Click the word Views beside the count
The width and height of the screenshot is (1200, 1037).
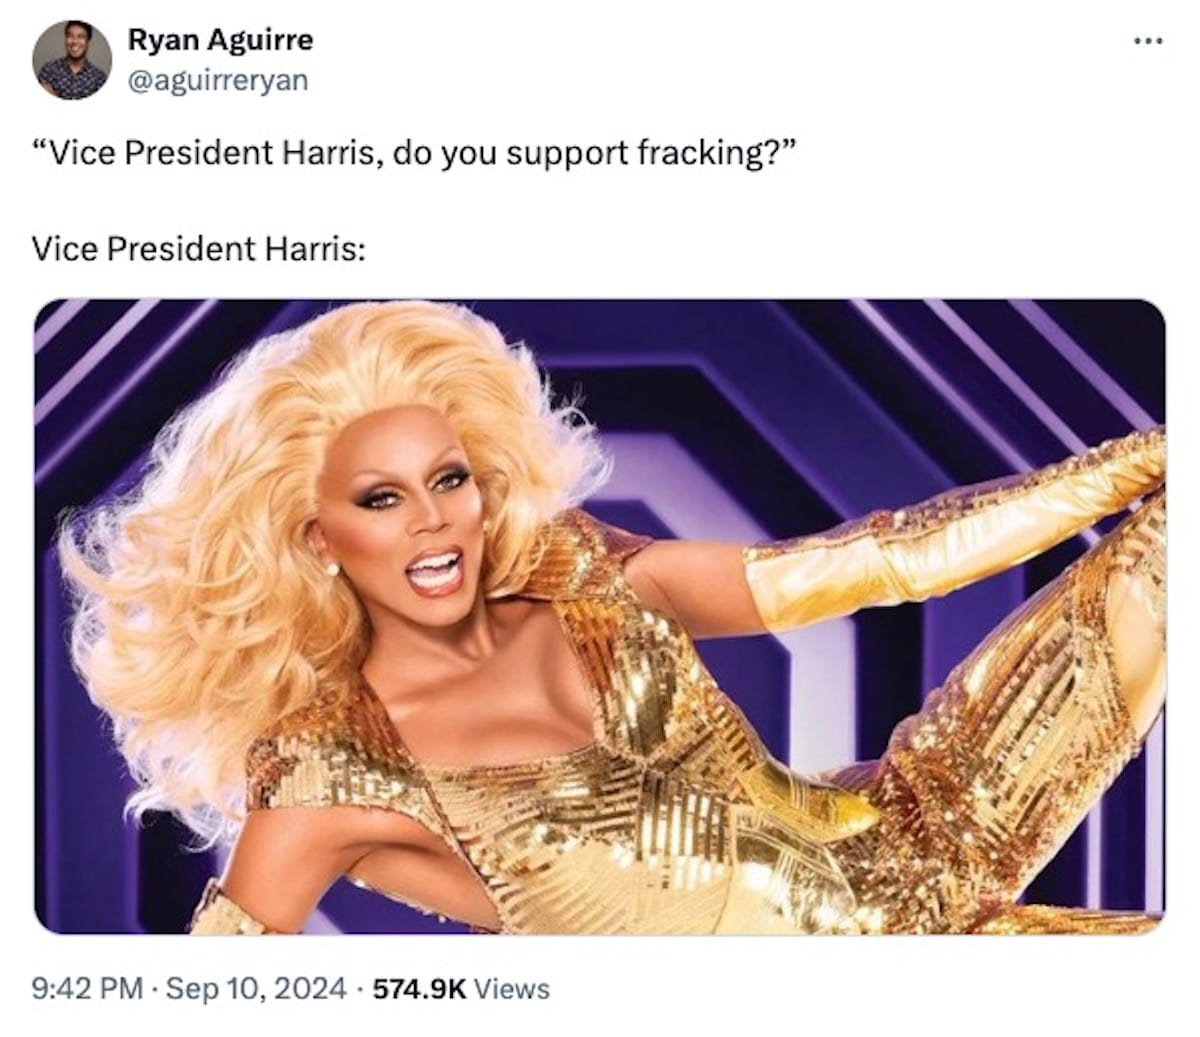511,989
